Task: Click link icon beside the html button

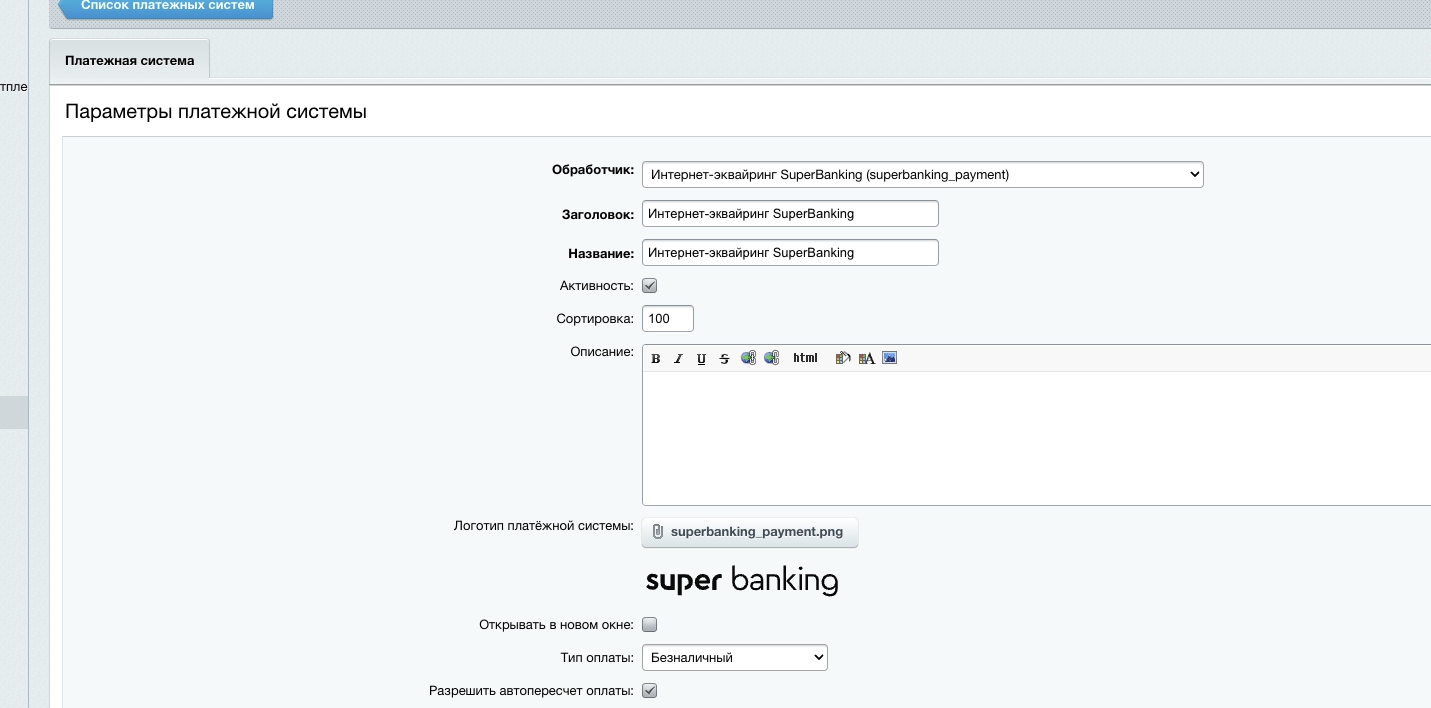Action: point(772,358)
